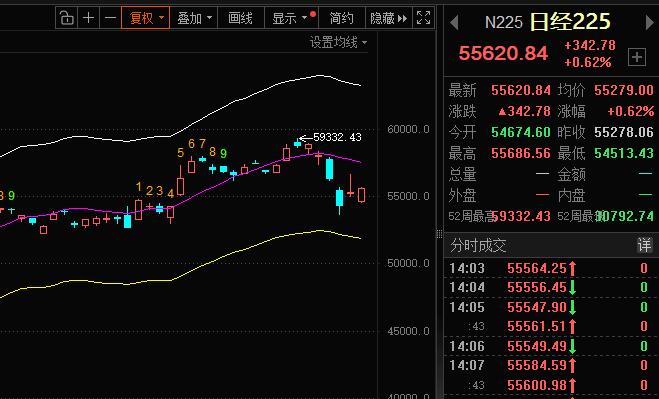Select the 14:05 trade row 55547.90
The image size is (659, 399).
551,307
